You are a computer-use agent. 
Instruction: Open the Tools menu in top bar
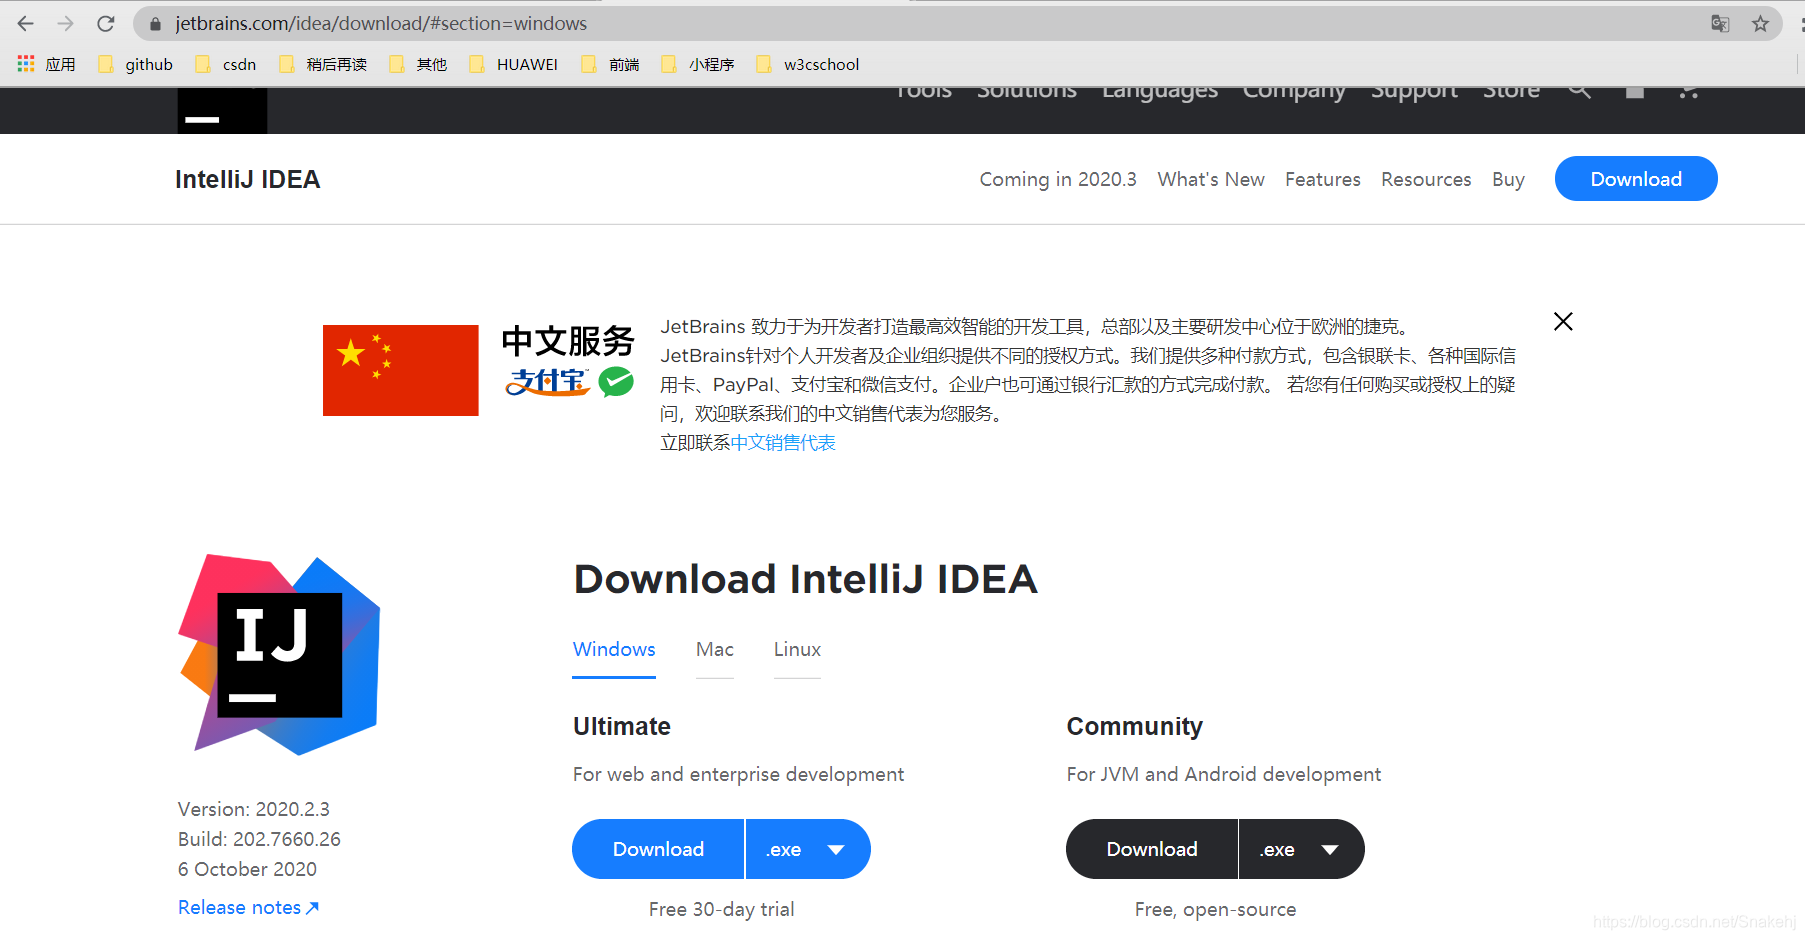pos(923,92)
